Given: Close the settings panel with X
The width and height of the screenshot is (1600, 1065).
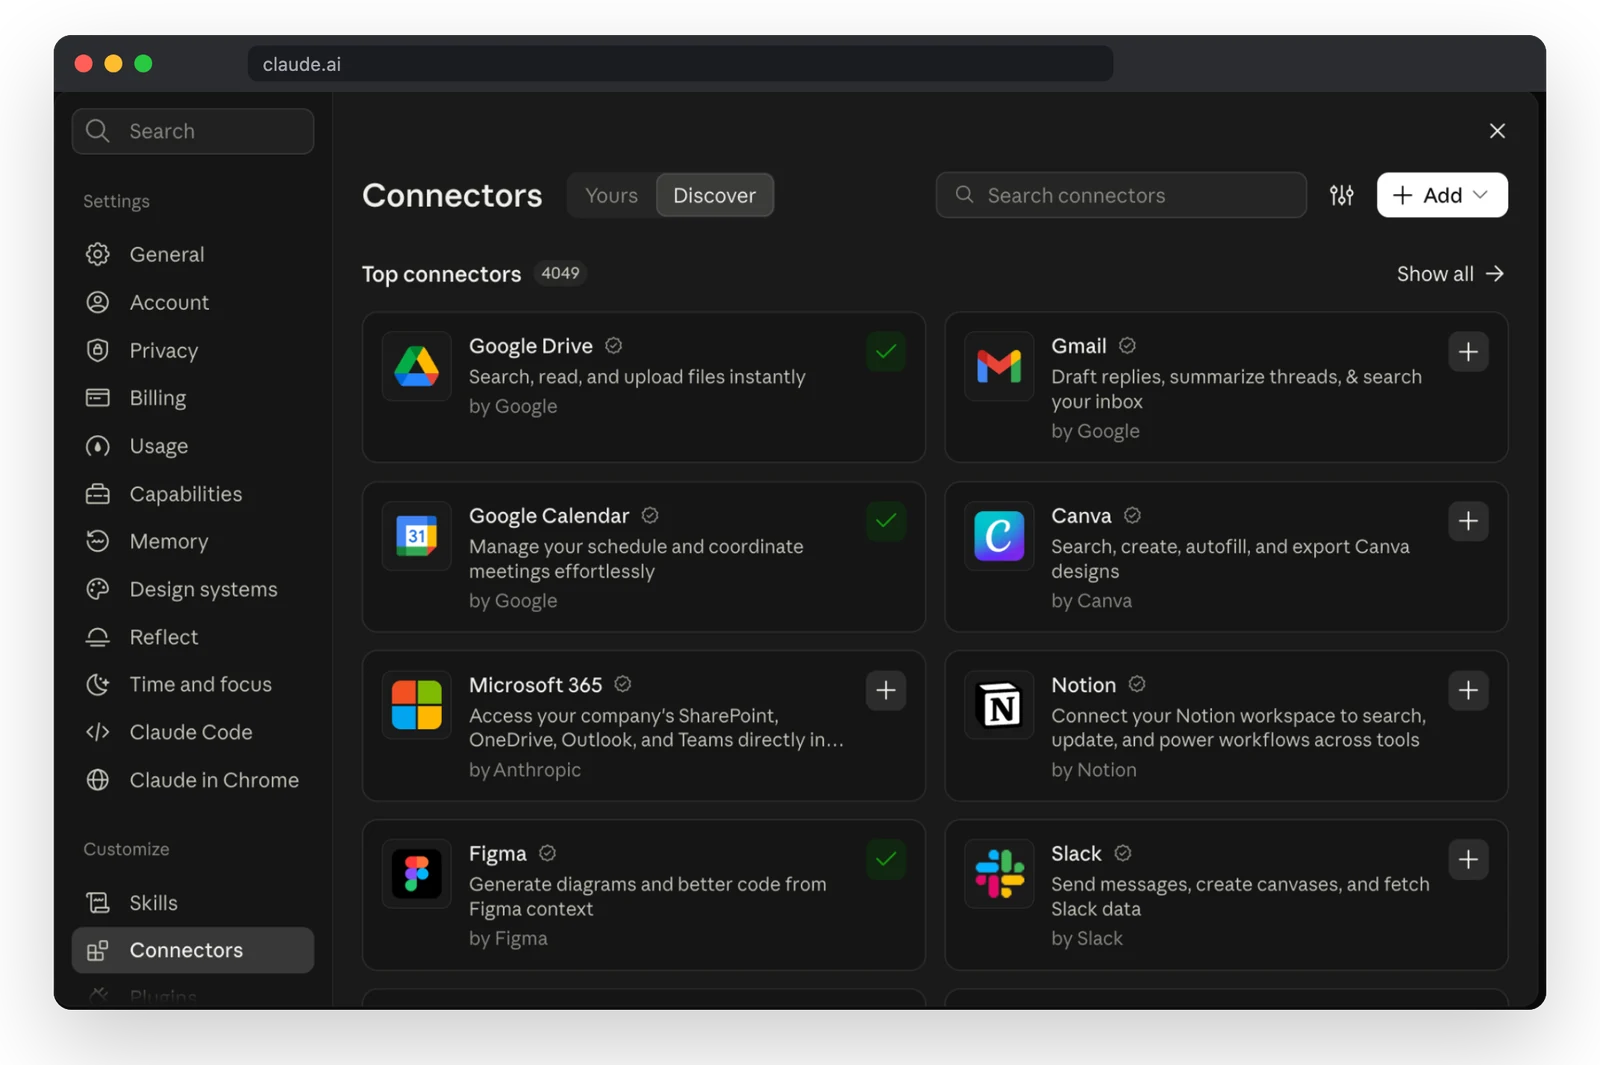Looking at the screenshot, I should click(x=1497, y=131).
